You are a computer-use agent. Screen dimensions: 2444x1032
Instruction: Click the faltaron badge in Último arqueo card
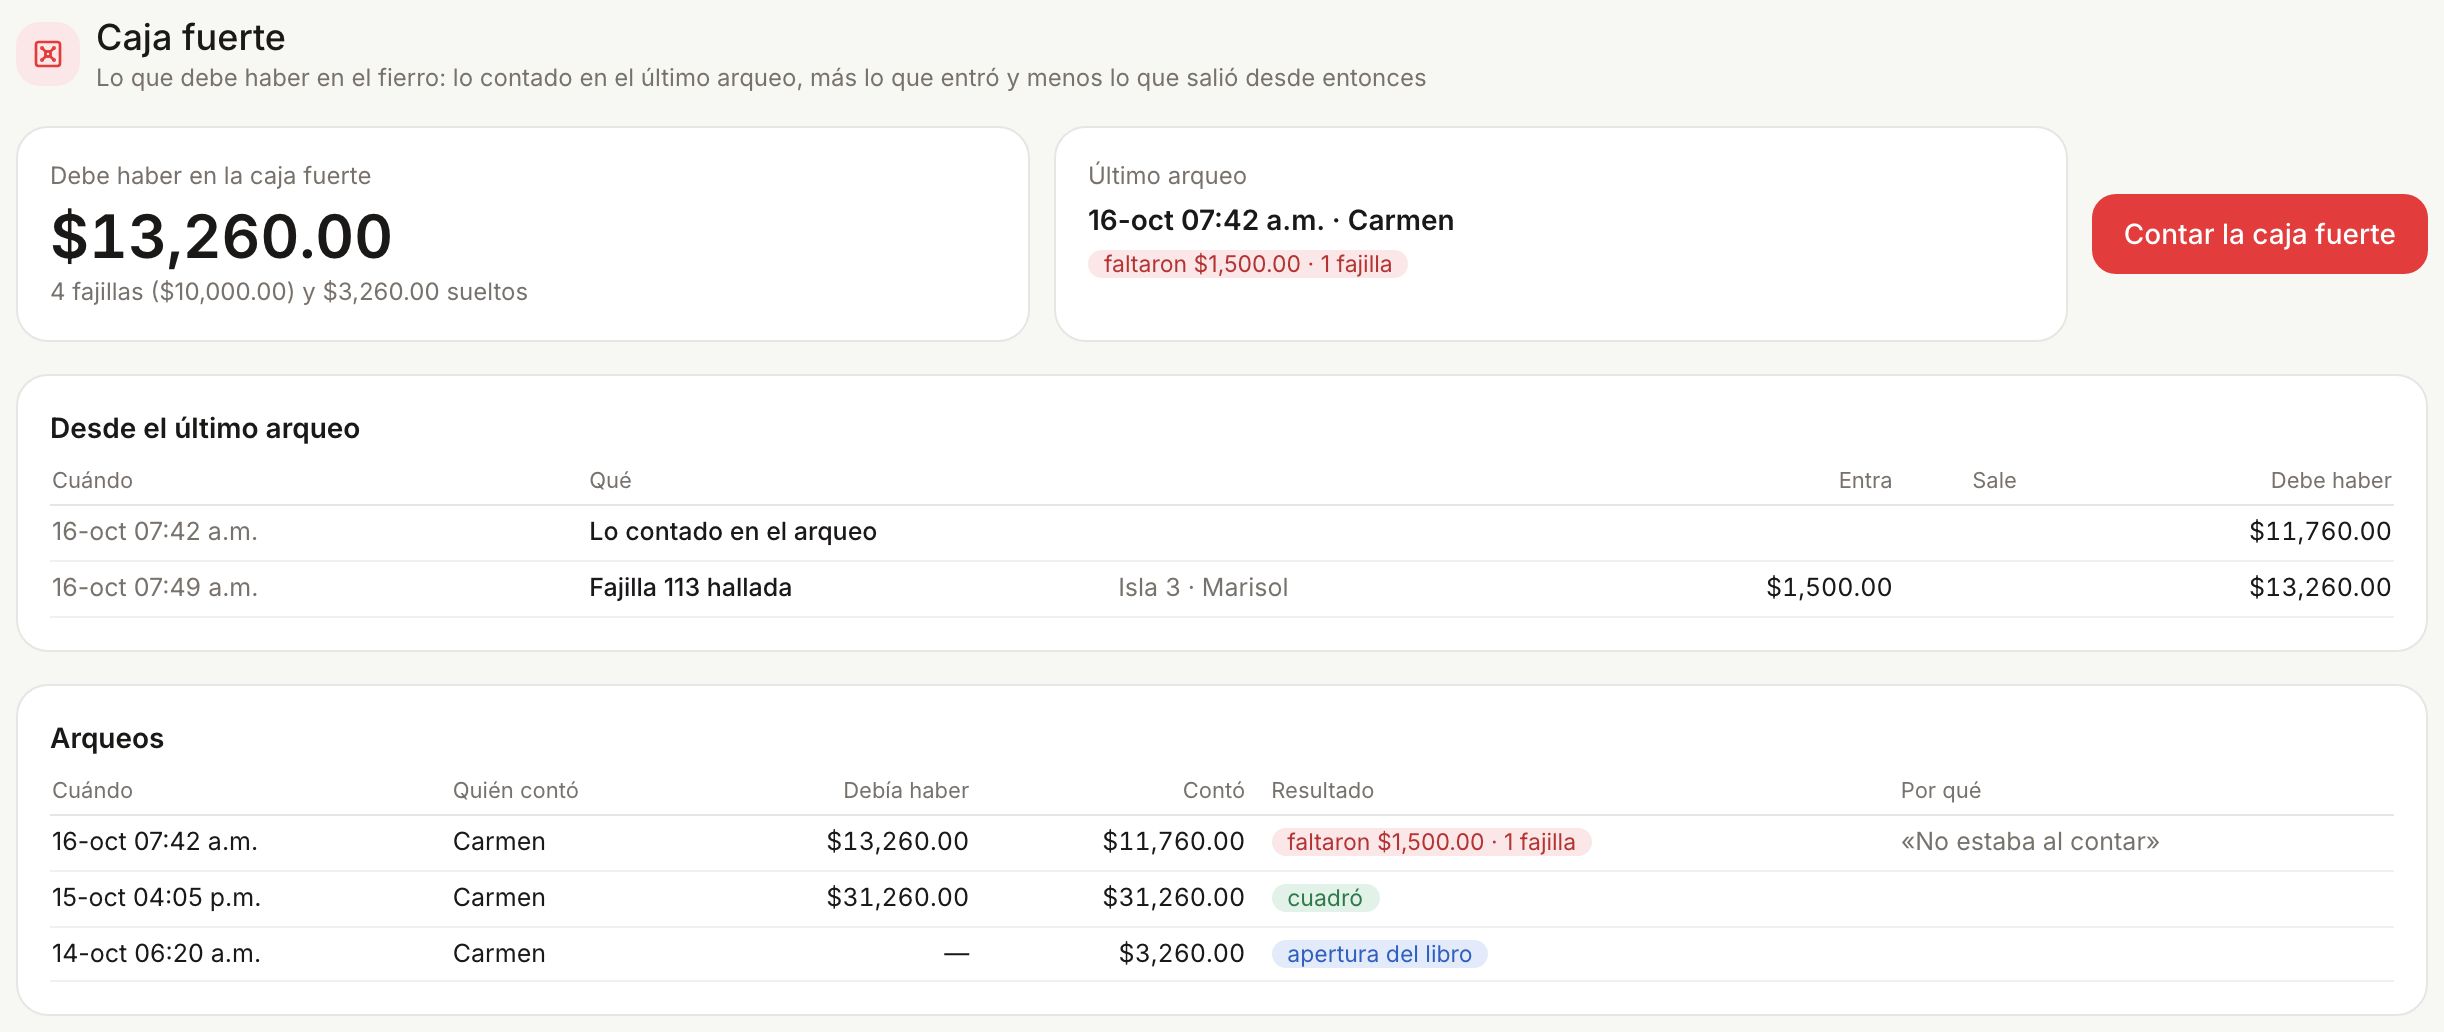pos(1247,264)
